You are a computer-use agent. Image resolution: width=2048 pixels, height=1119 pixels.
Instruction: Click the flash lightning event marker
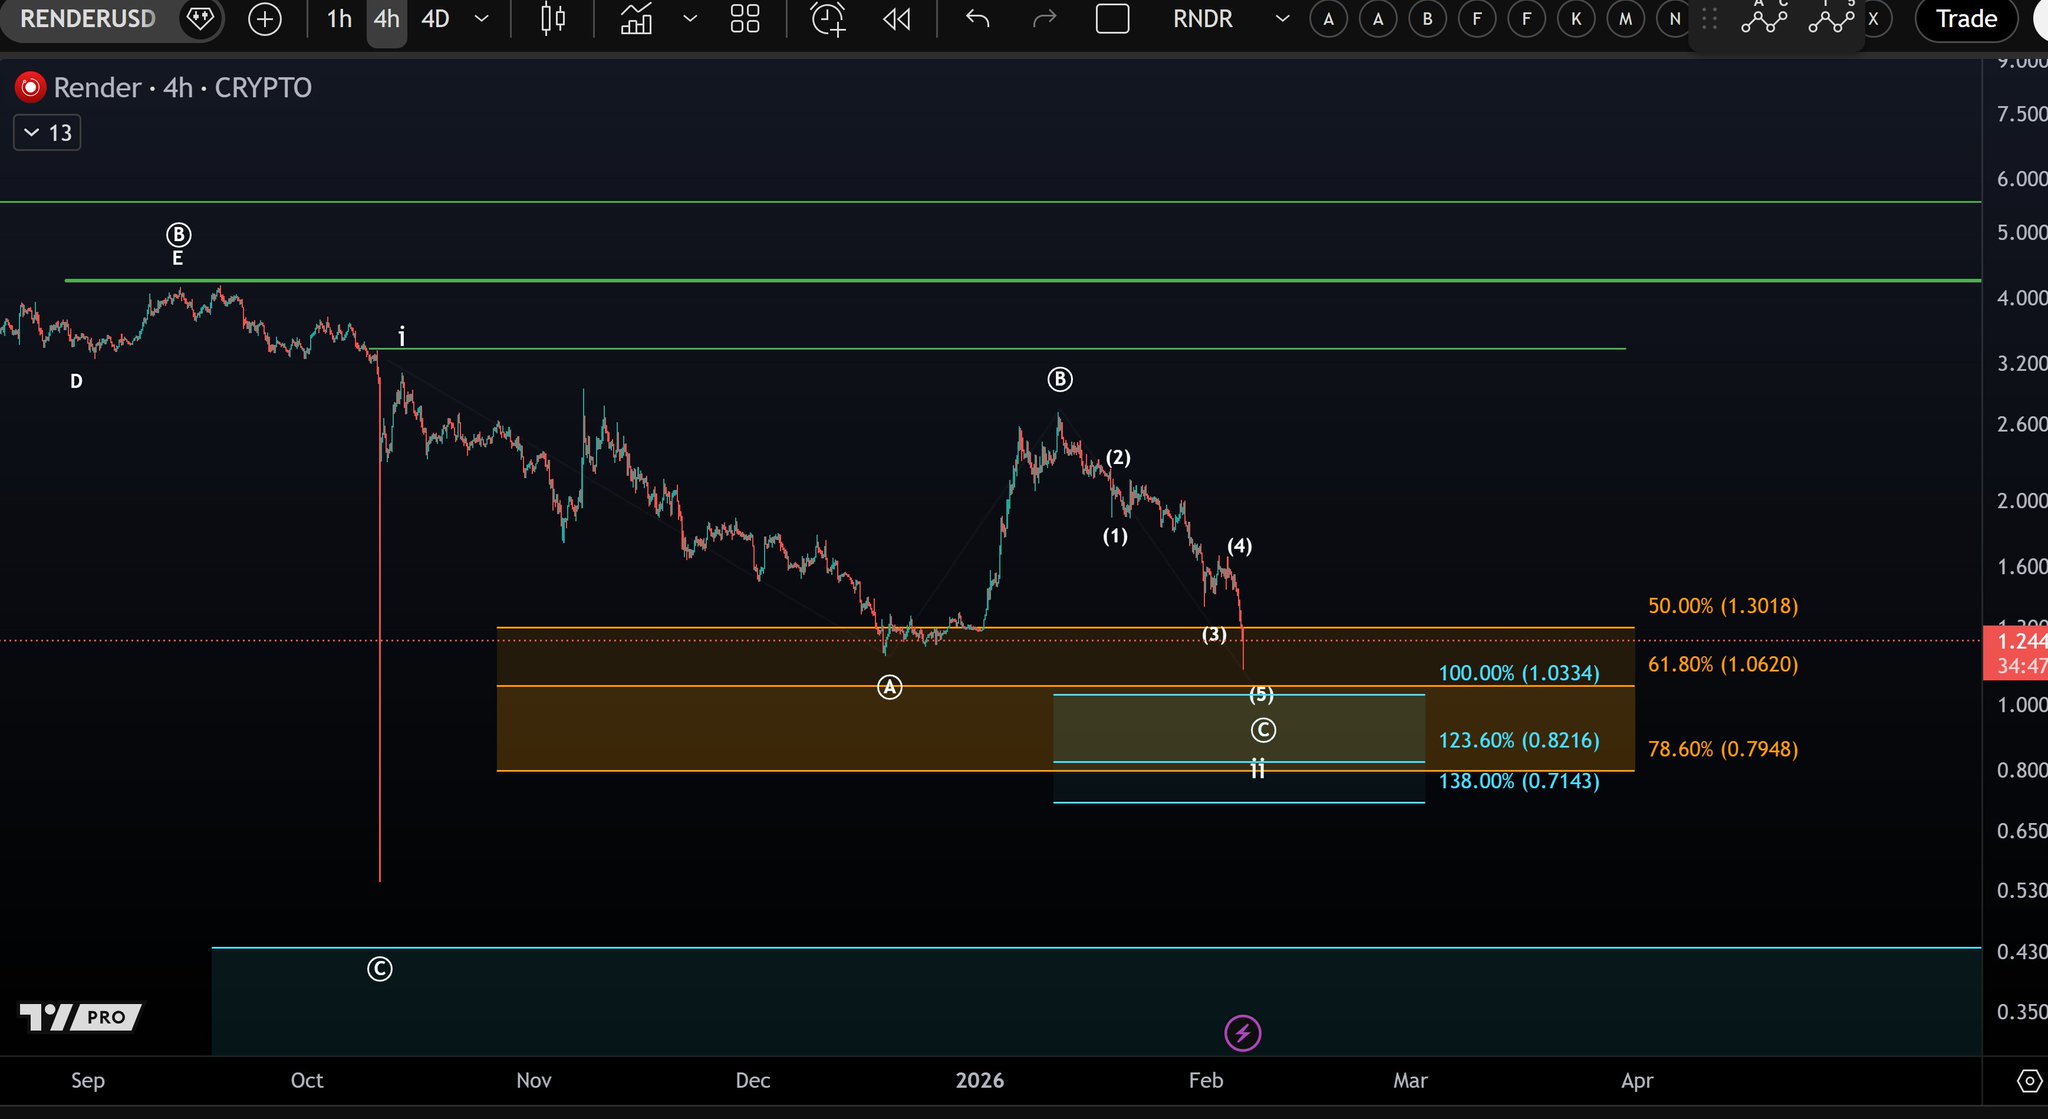[x=1242, y=1033]
